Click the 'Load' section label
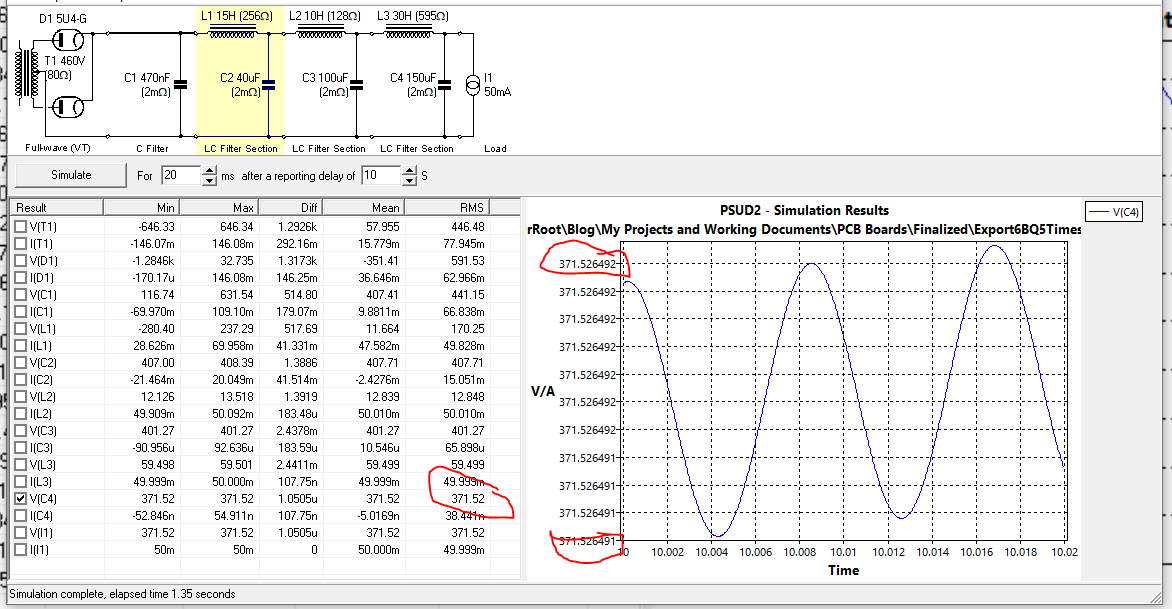Viewport: 1172px width, 609px height. coord(495,149)
